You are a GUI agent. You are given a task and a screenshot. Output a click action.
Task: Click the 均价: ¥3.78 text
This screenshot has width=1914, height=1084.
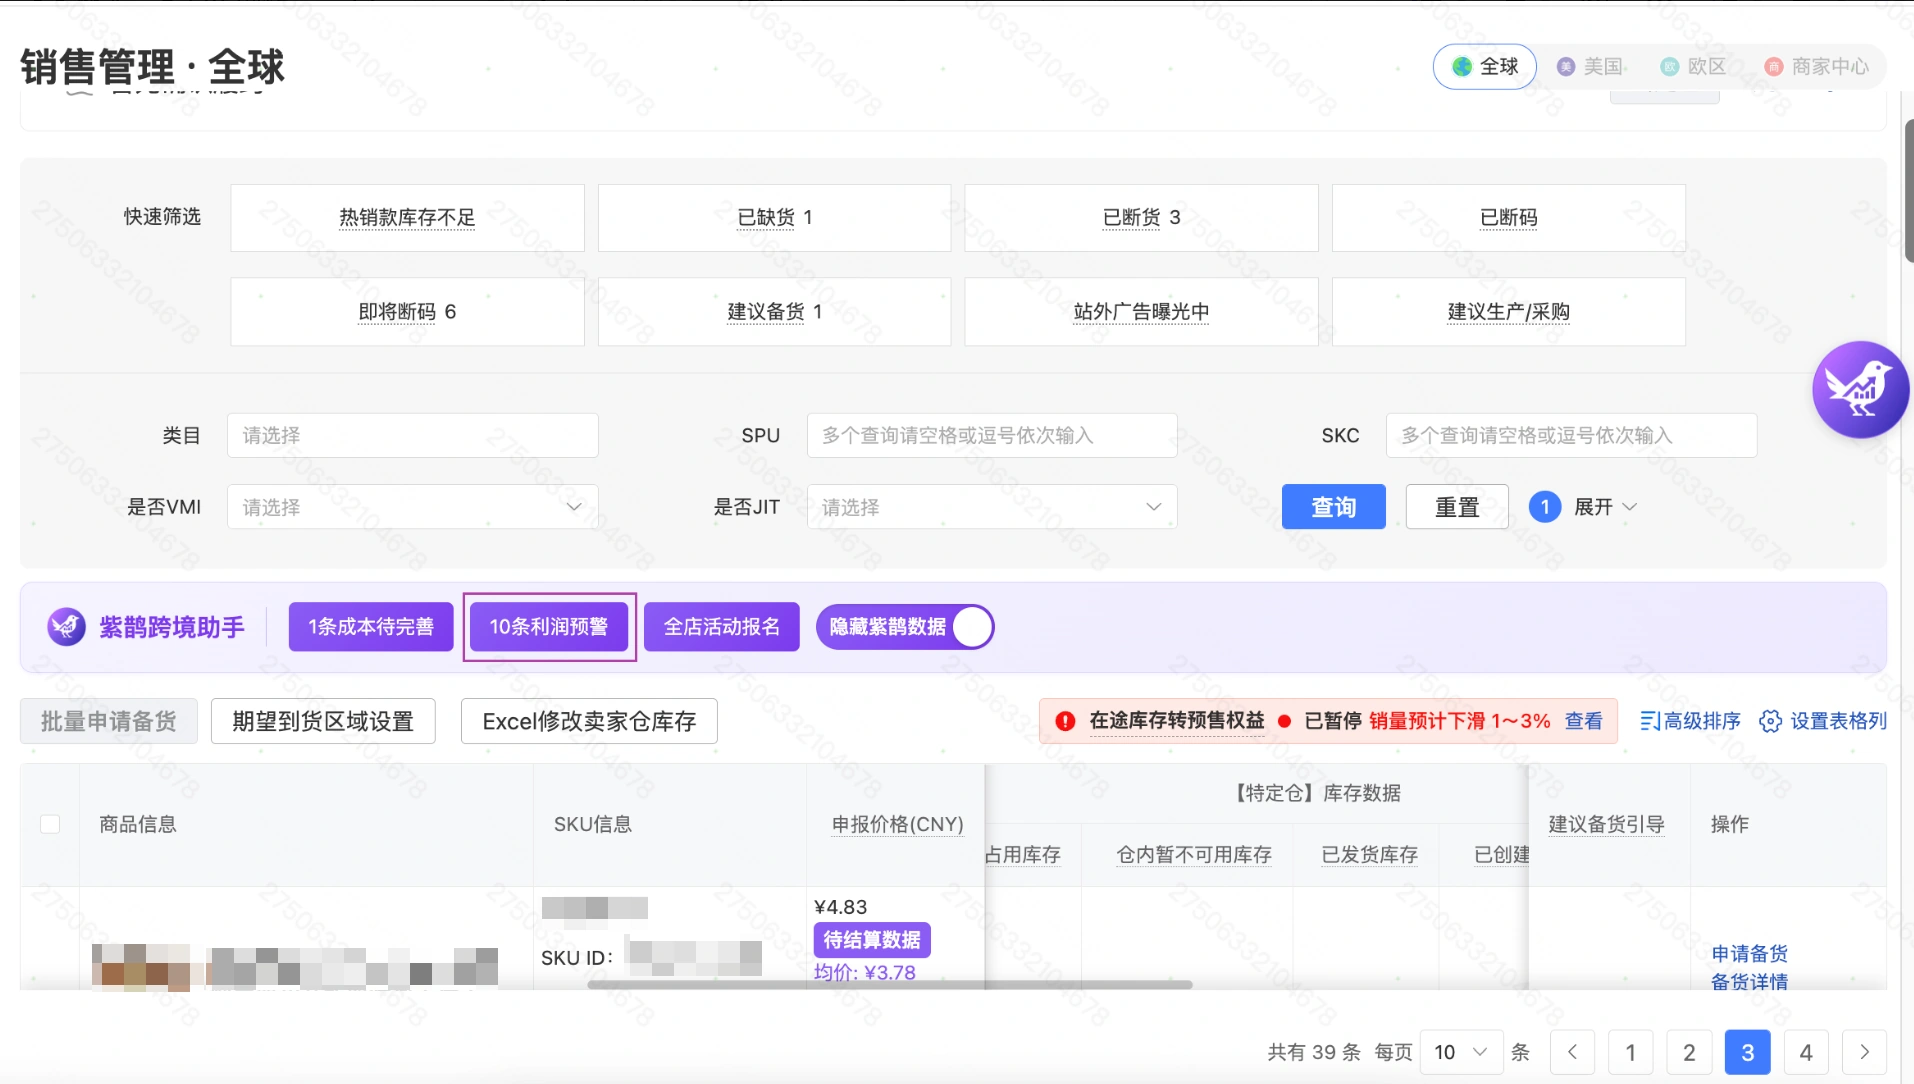tap(864, 972)
